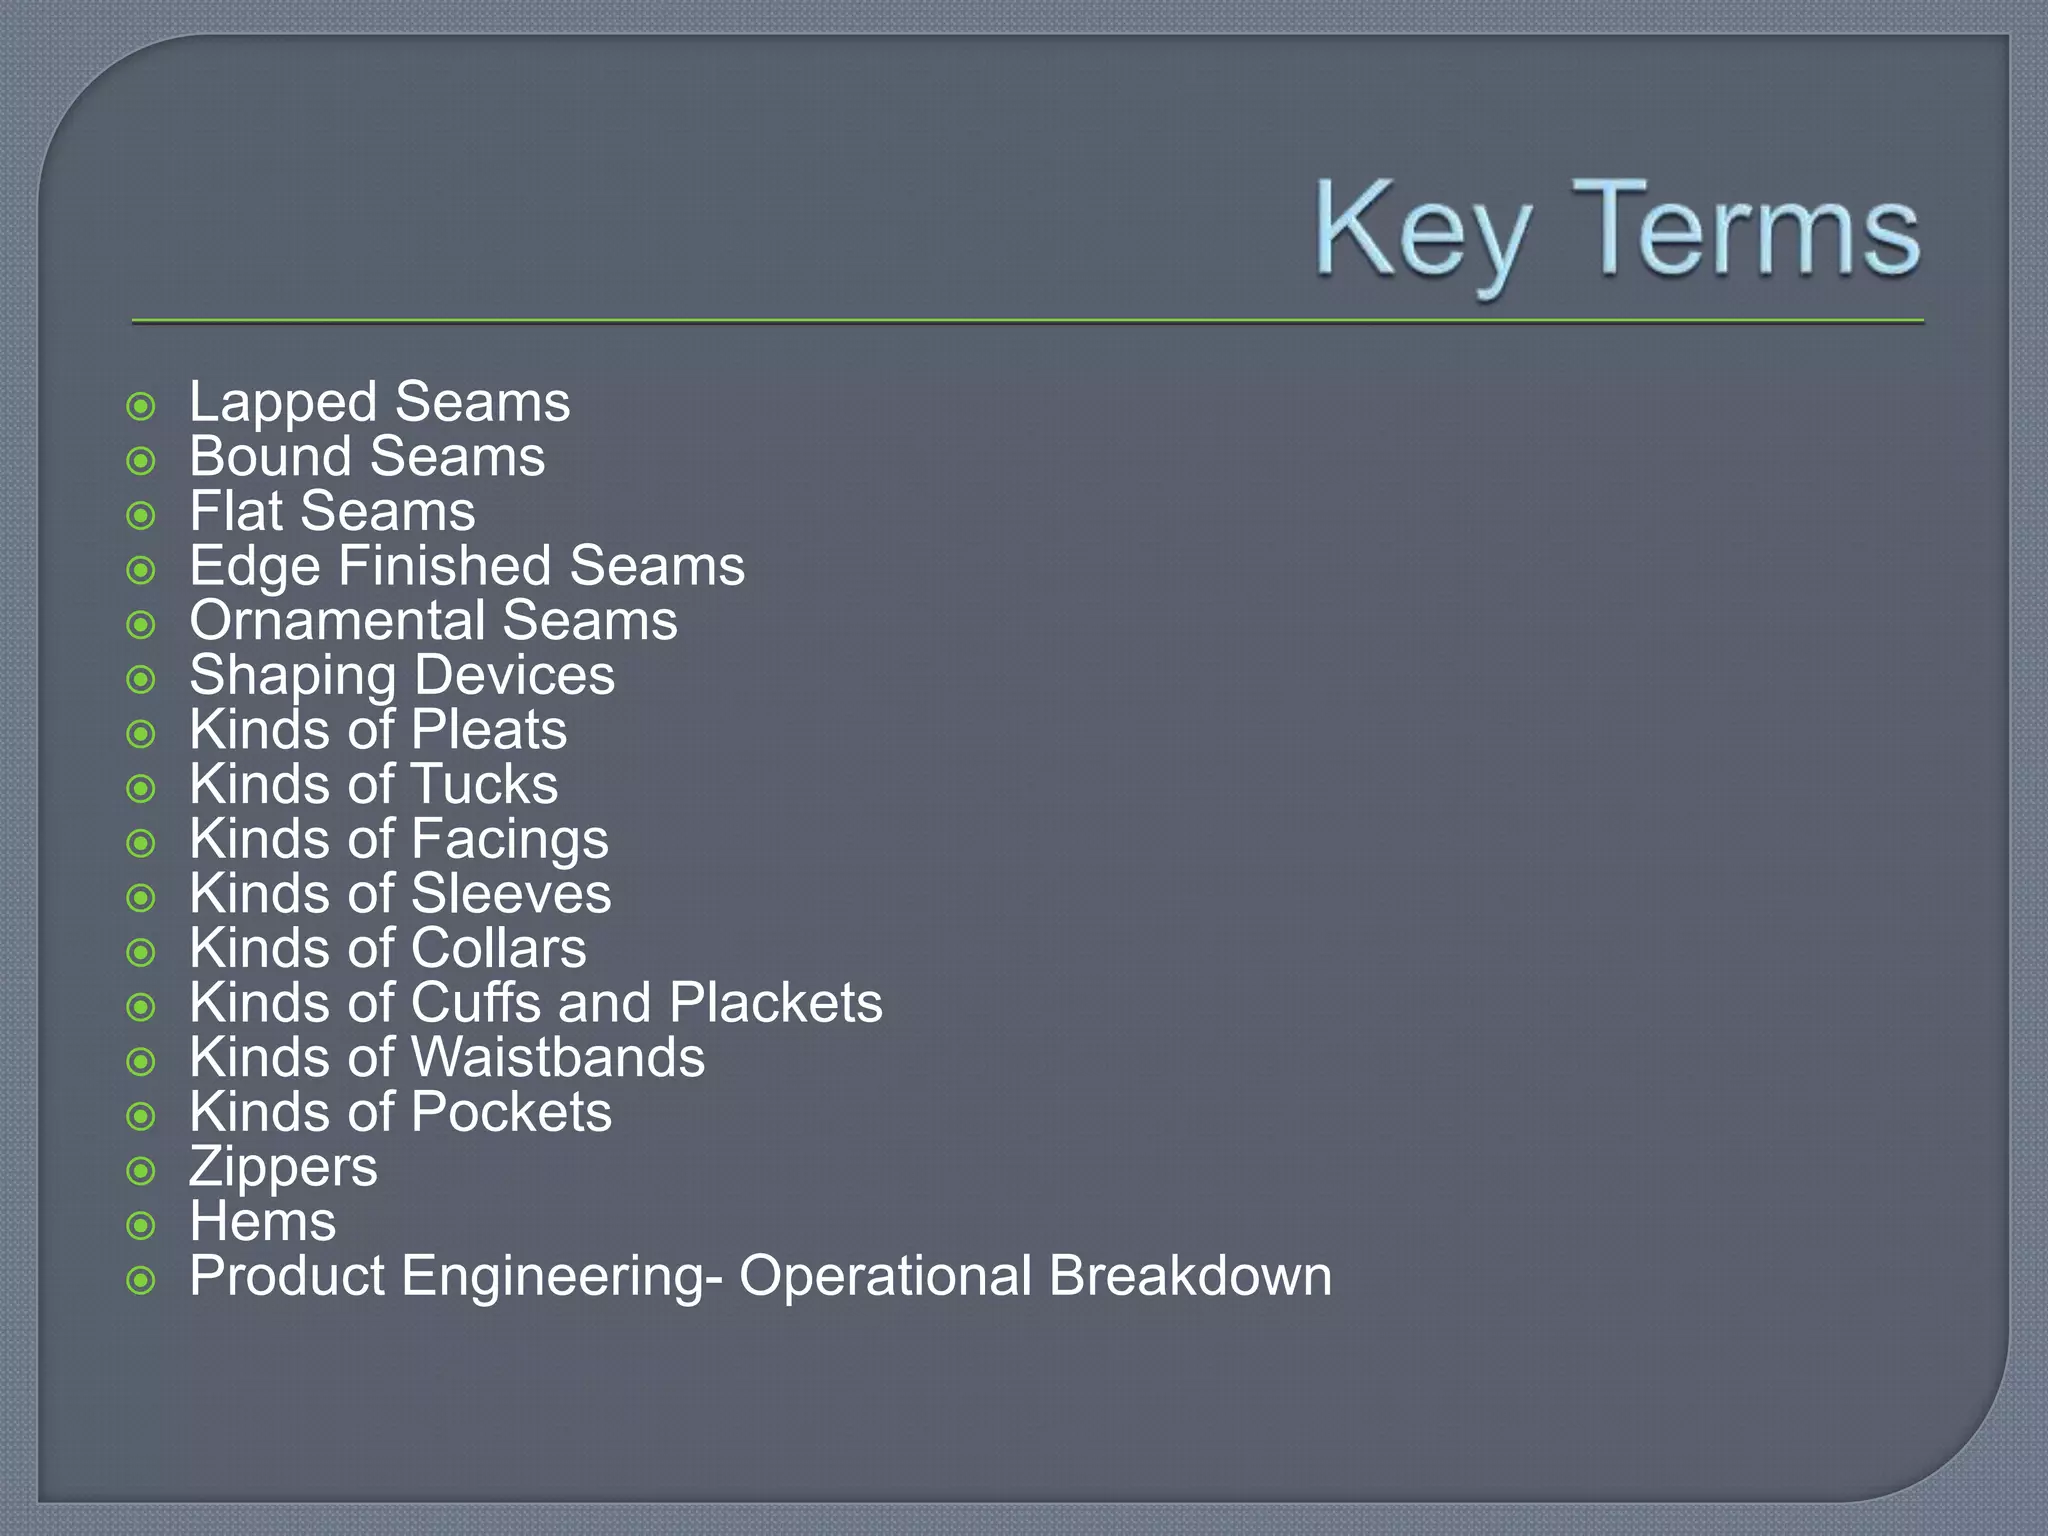
Task: Select Product Engineering- Operational Breakdown text
Action: point(760,1277)
